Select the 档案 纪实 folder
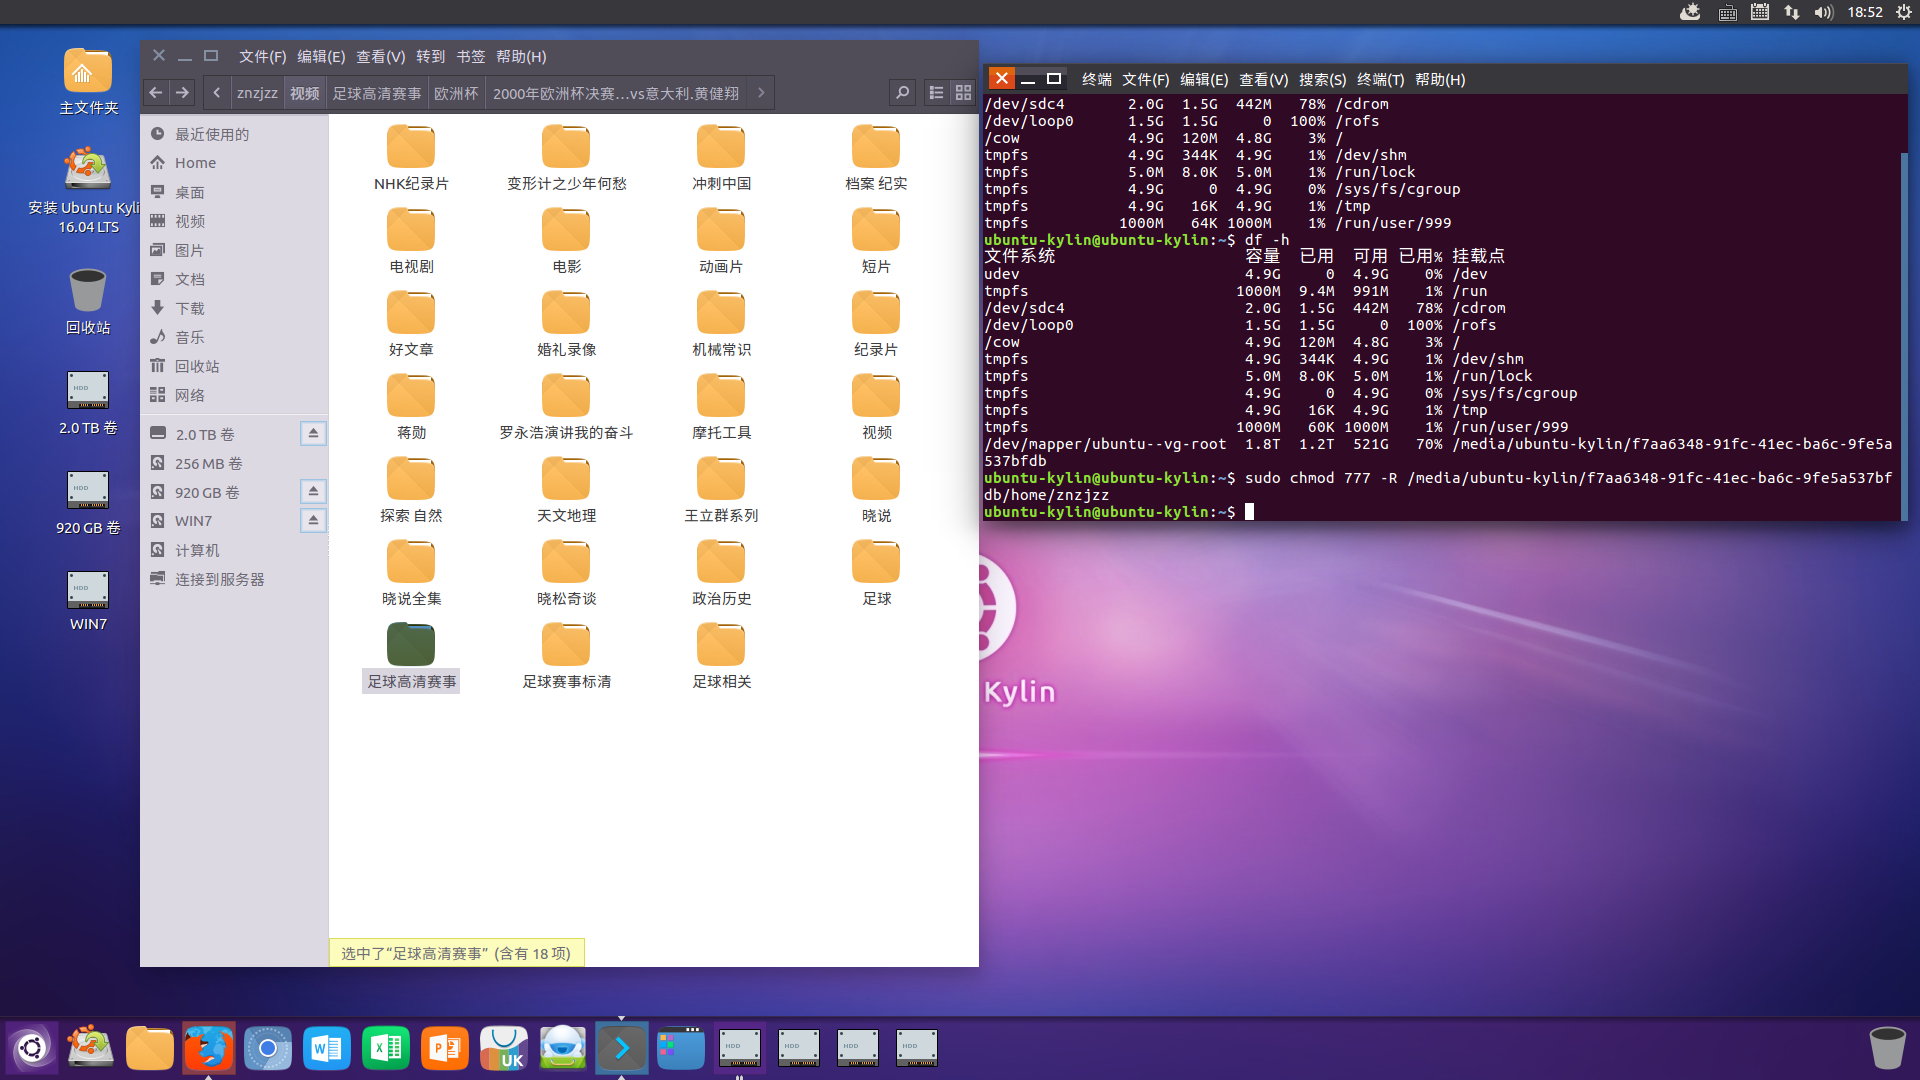The width and height of the screenshot is (1920, 1080). (876, 158)
